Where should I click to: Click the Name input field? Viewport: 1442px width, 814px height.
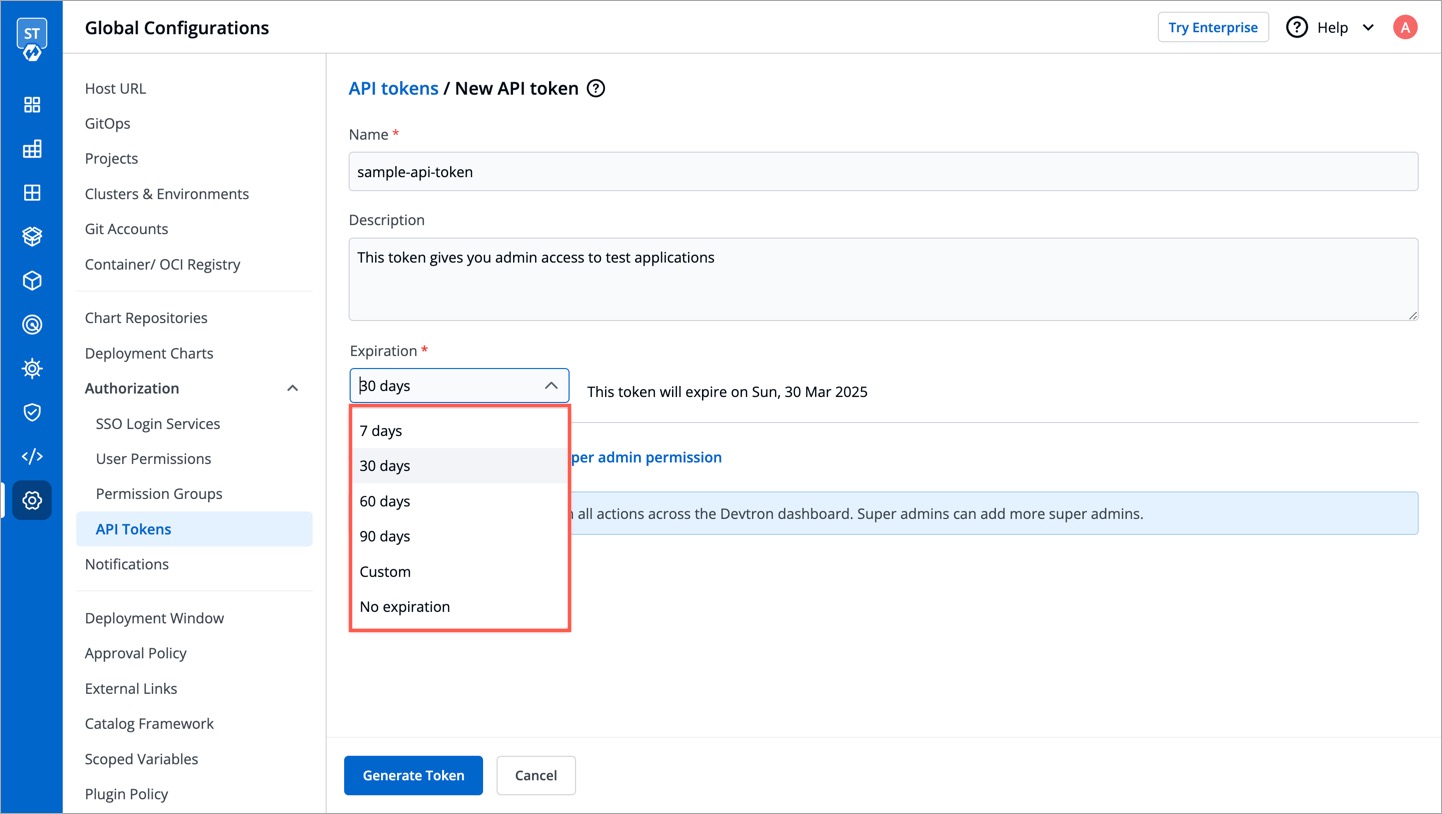pyautogui.click(x=882, y=172)
